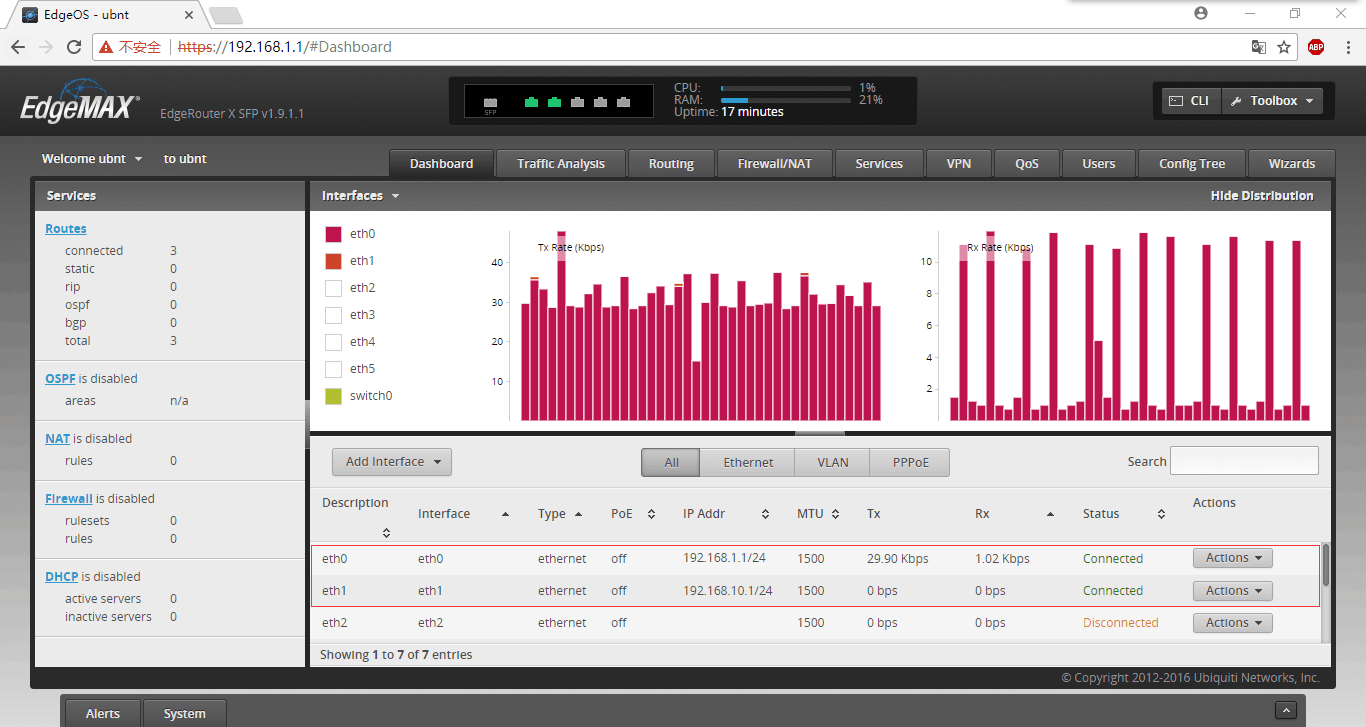Enable eth2 in the chart legend

[x=334, y=288]
